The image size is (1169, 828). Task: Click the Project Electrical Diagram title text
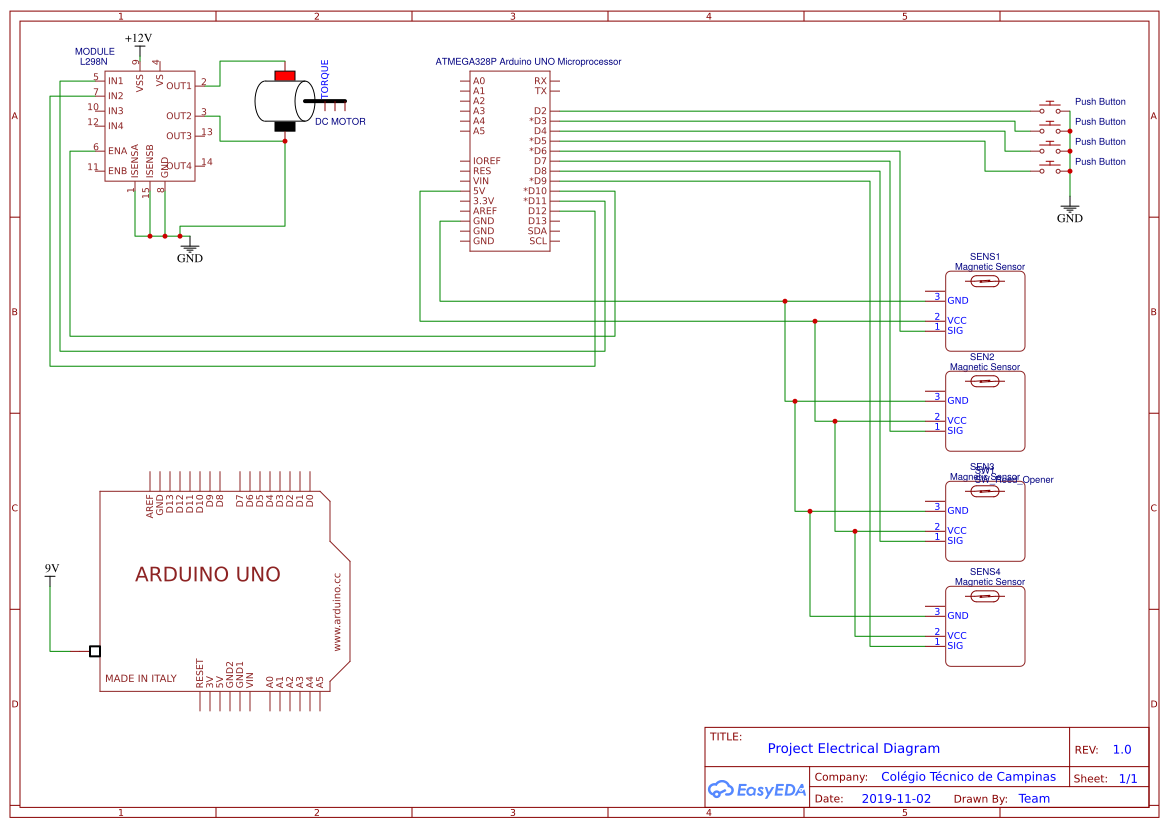point(853,748)
